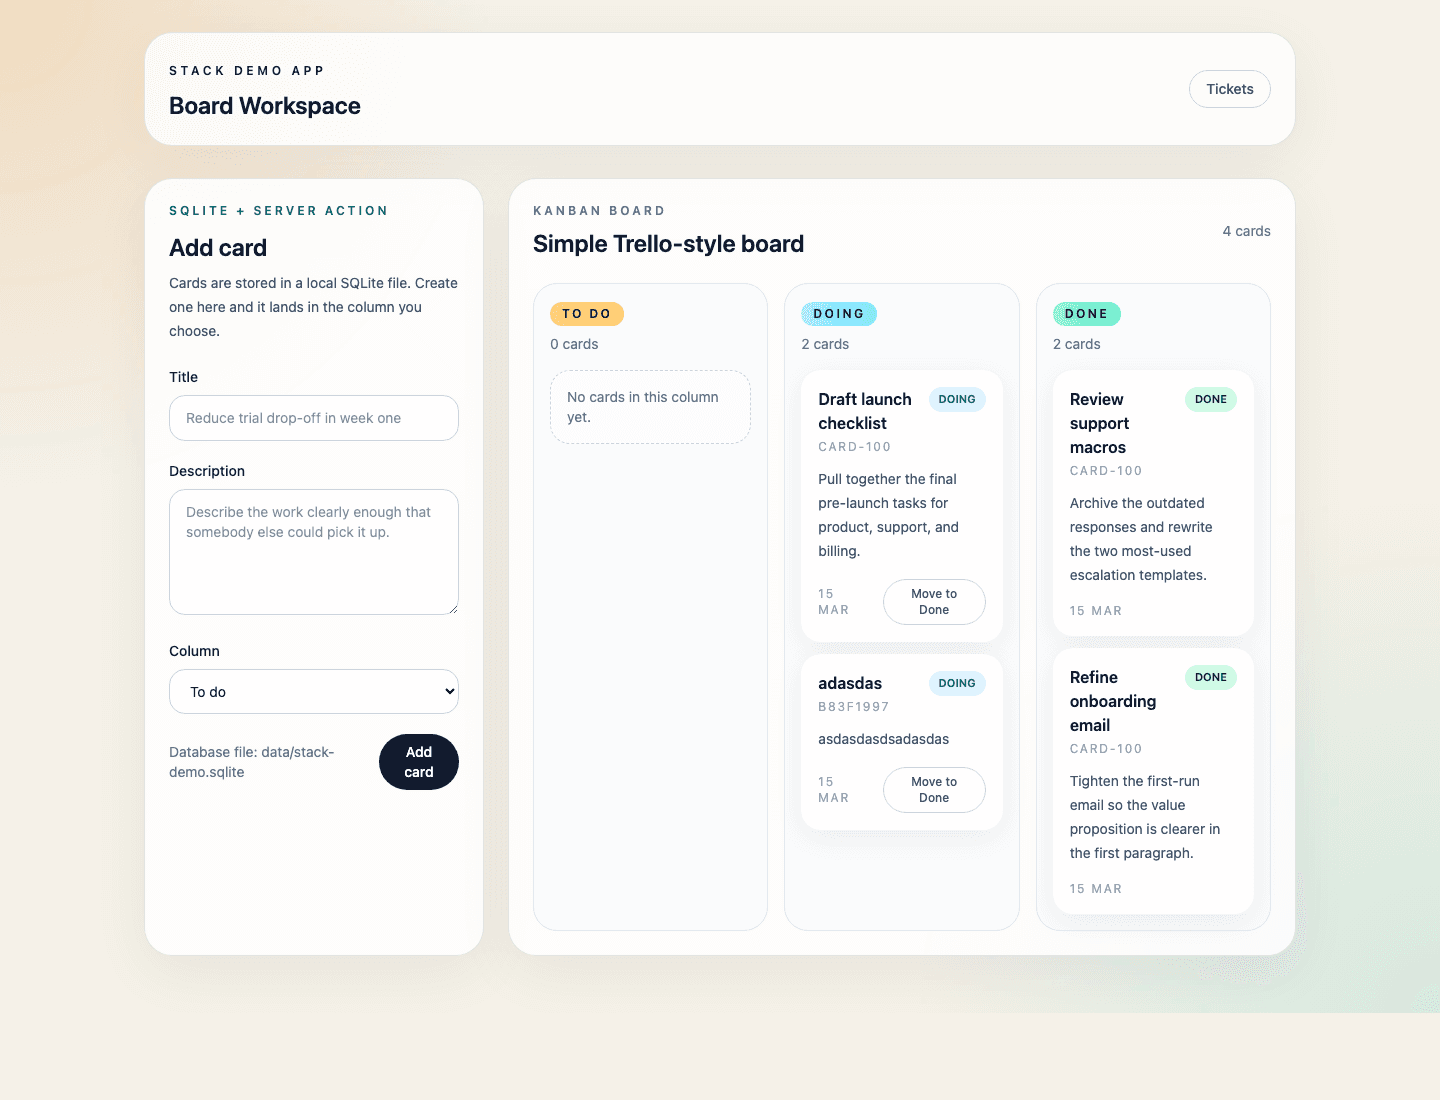Click the DONE badge on Refine onboarding email card
The image size is (1440, 1100).
(1211, 677)
